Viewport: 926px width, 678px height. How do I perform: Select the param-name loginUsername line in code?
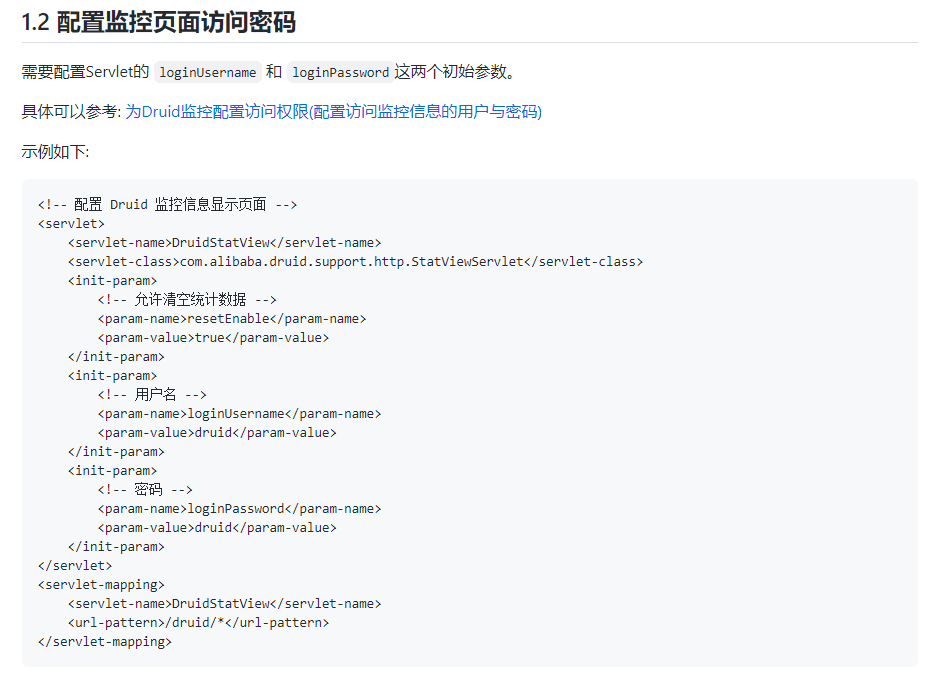tap(240, 413)
